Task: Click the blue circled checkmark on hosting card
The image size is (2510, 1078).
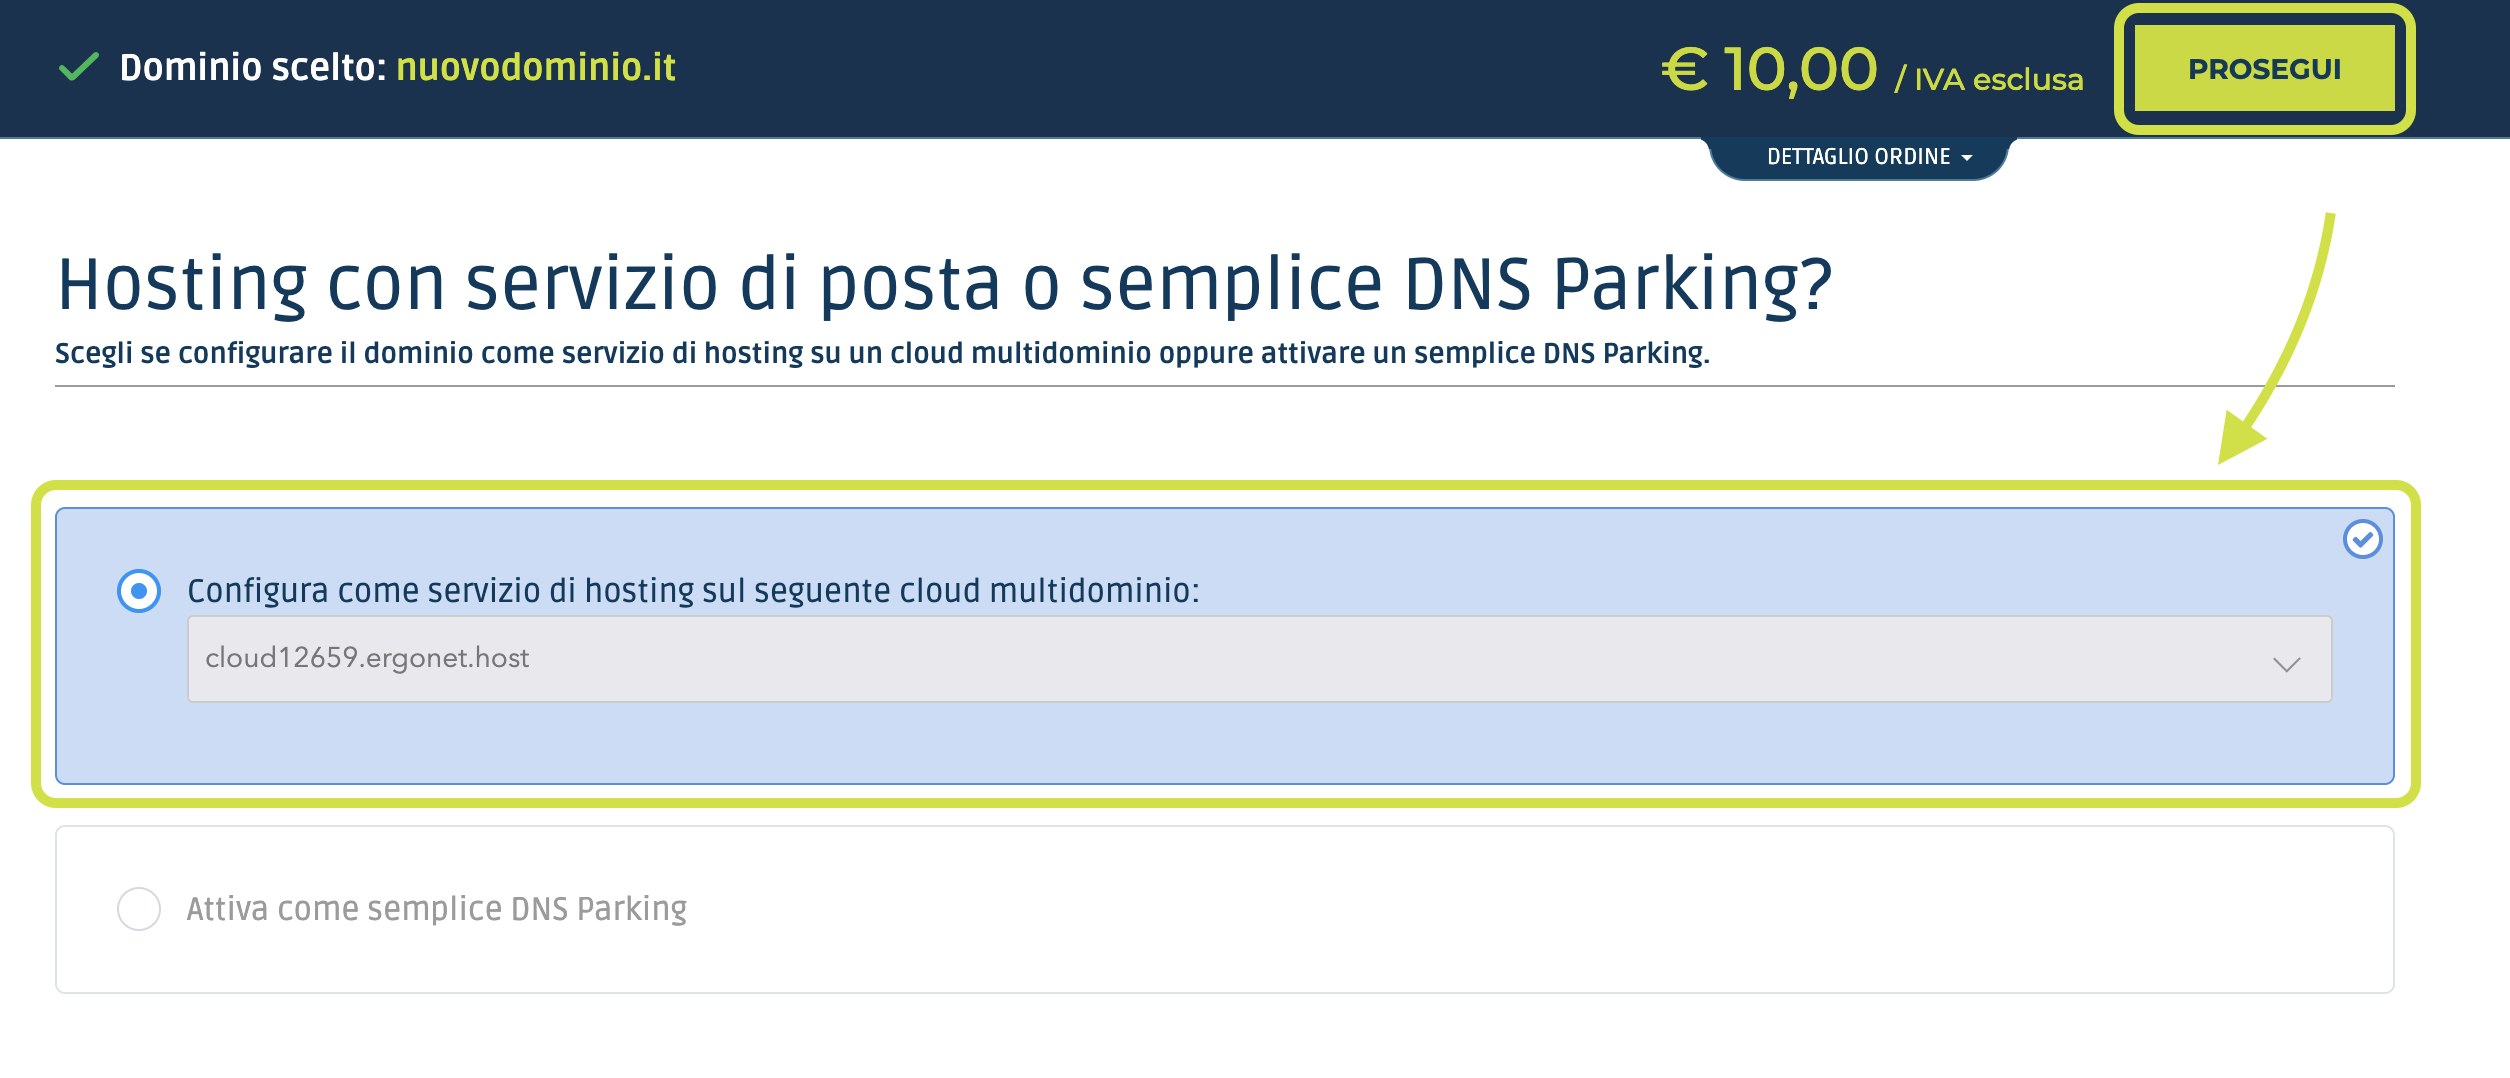Action: click(2362, 539)
